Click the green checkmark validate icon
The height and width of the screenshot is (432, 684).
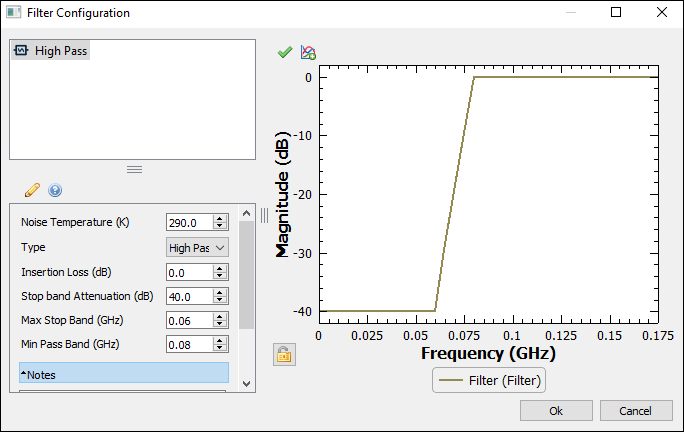point(285,52)
